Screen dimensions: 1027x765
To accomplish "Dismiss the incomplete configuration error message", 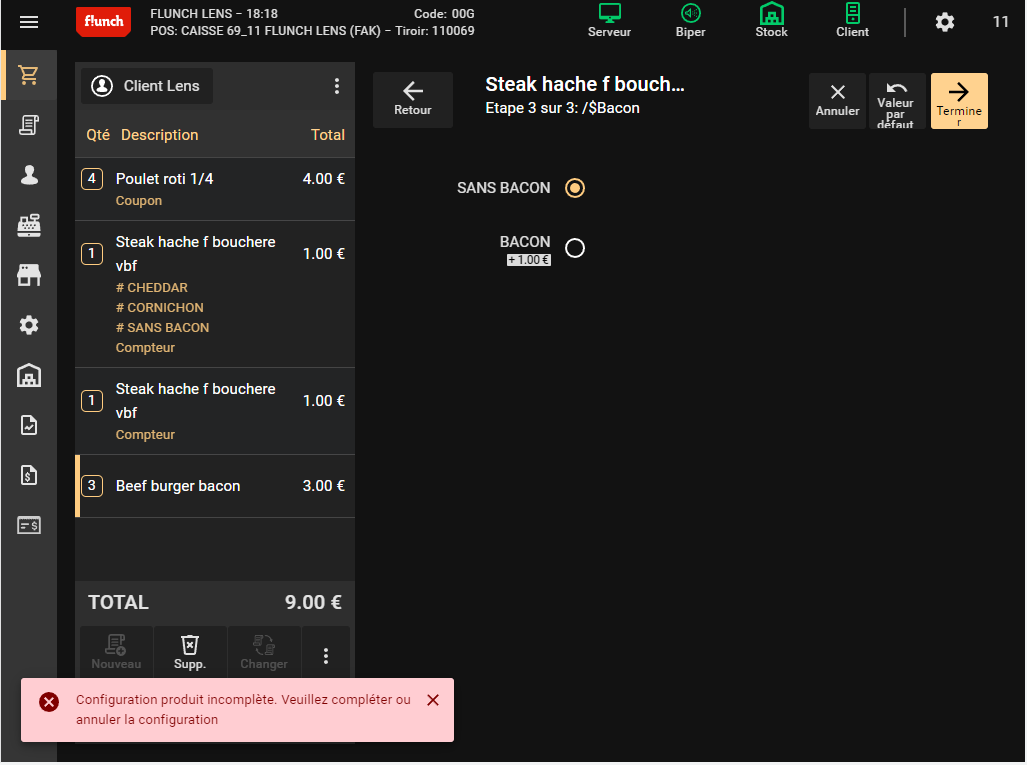I will pyautogui.click(x=433, y=700).
